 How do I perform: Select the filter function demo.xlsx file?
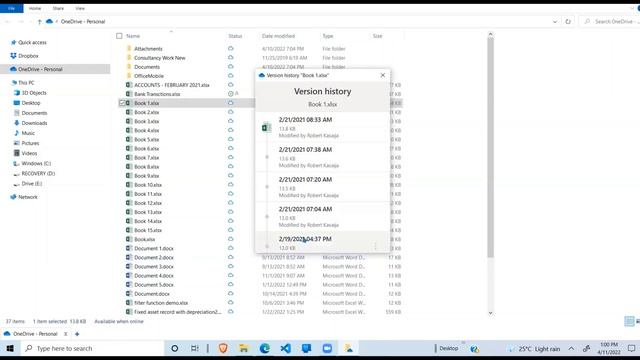pyautogui.click(x=161, y=303)
